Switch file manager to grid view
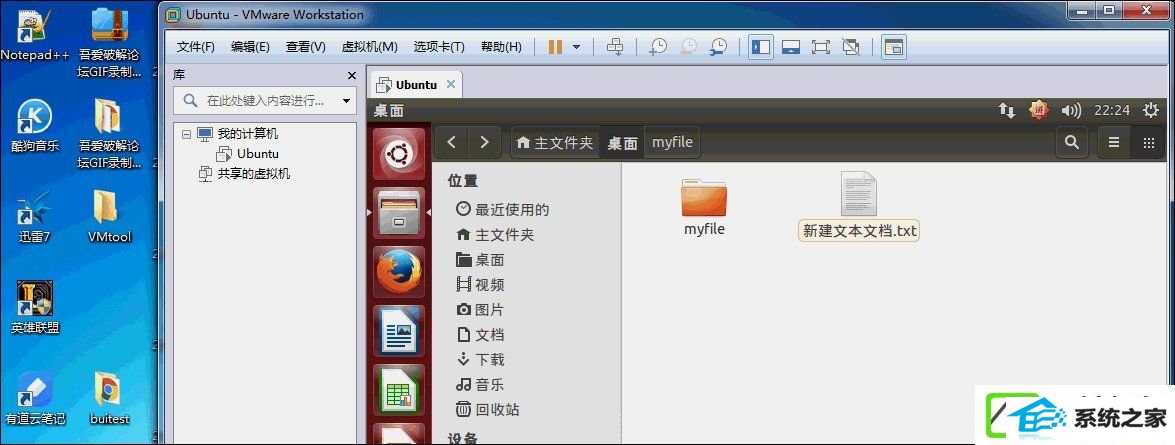 pos(1147,142)
